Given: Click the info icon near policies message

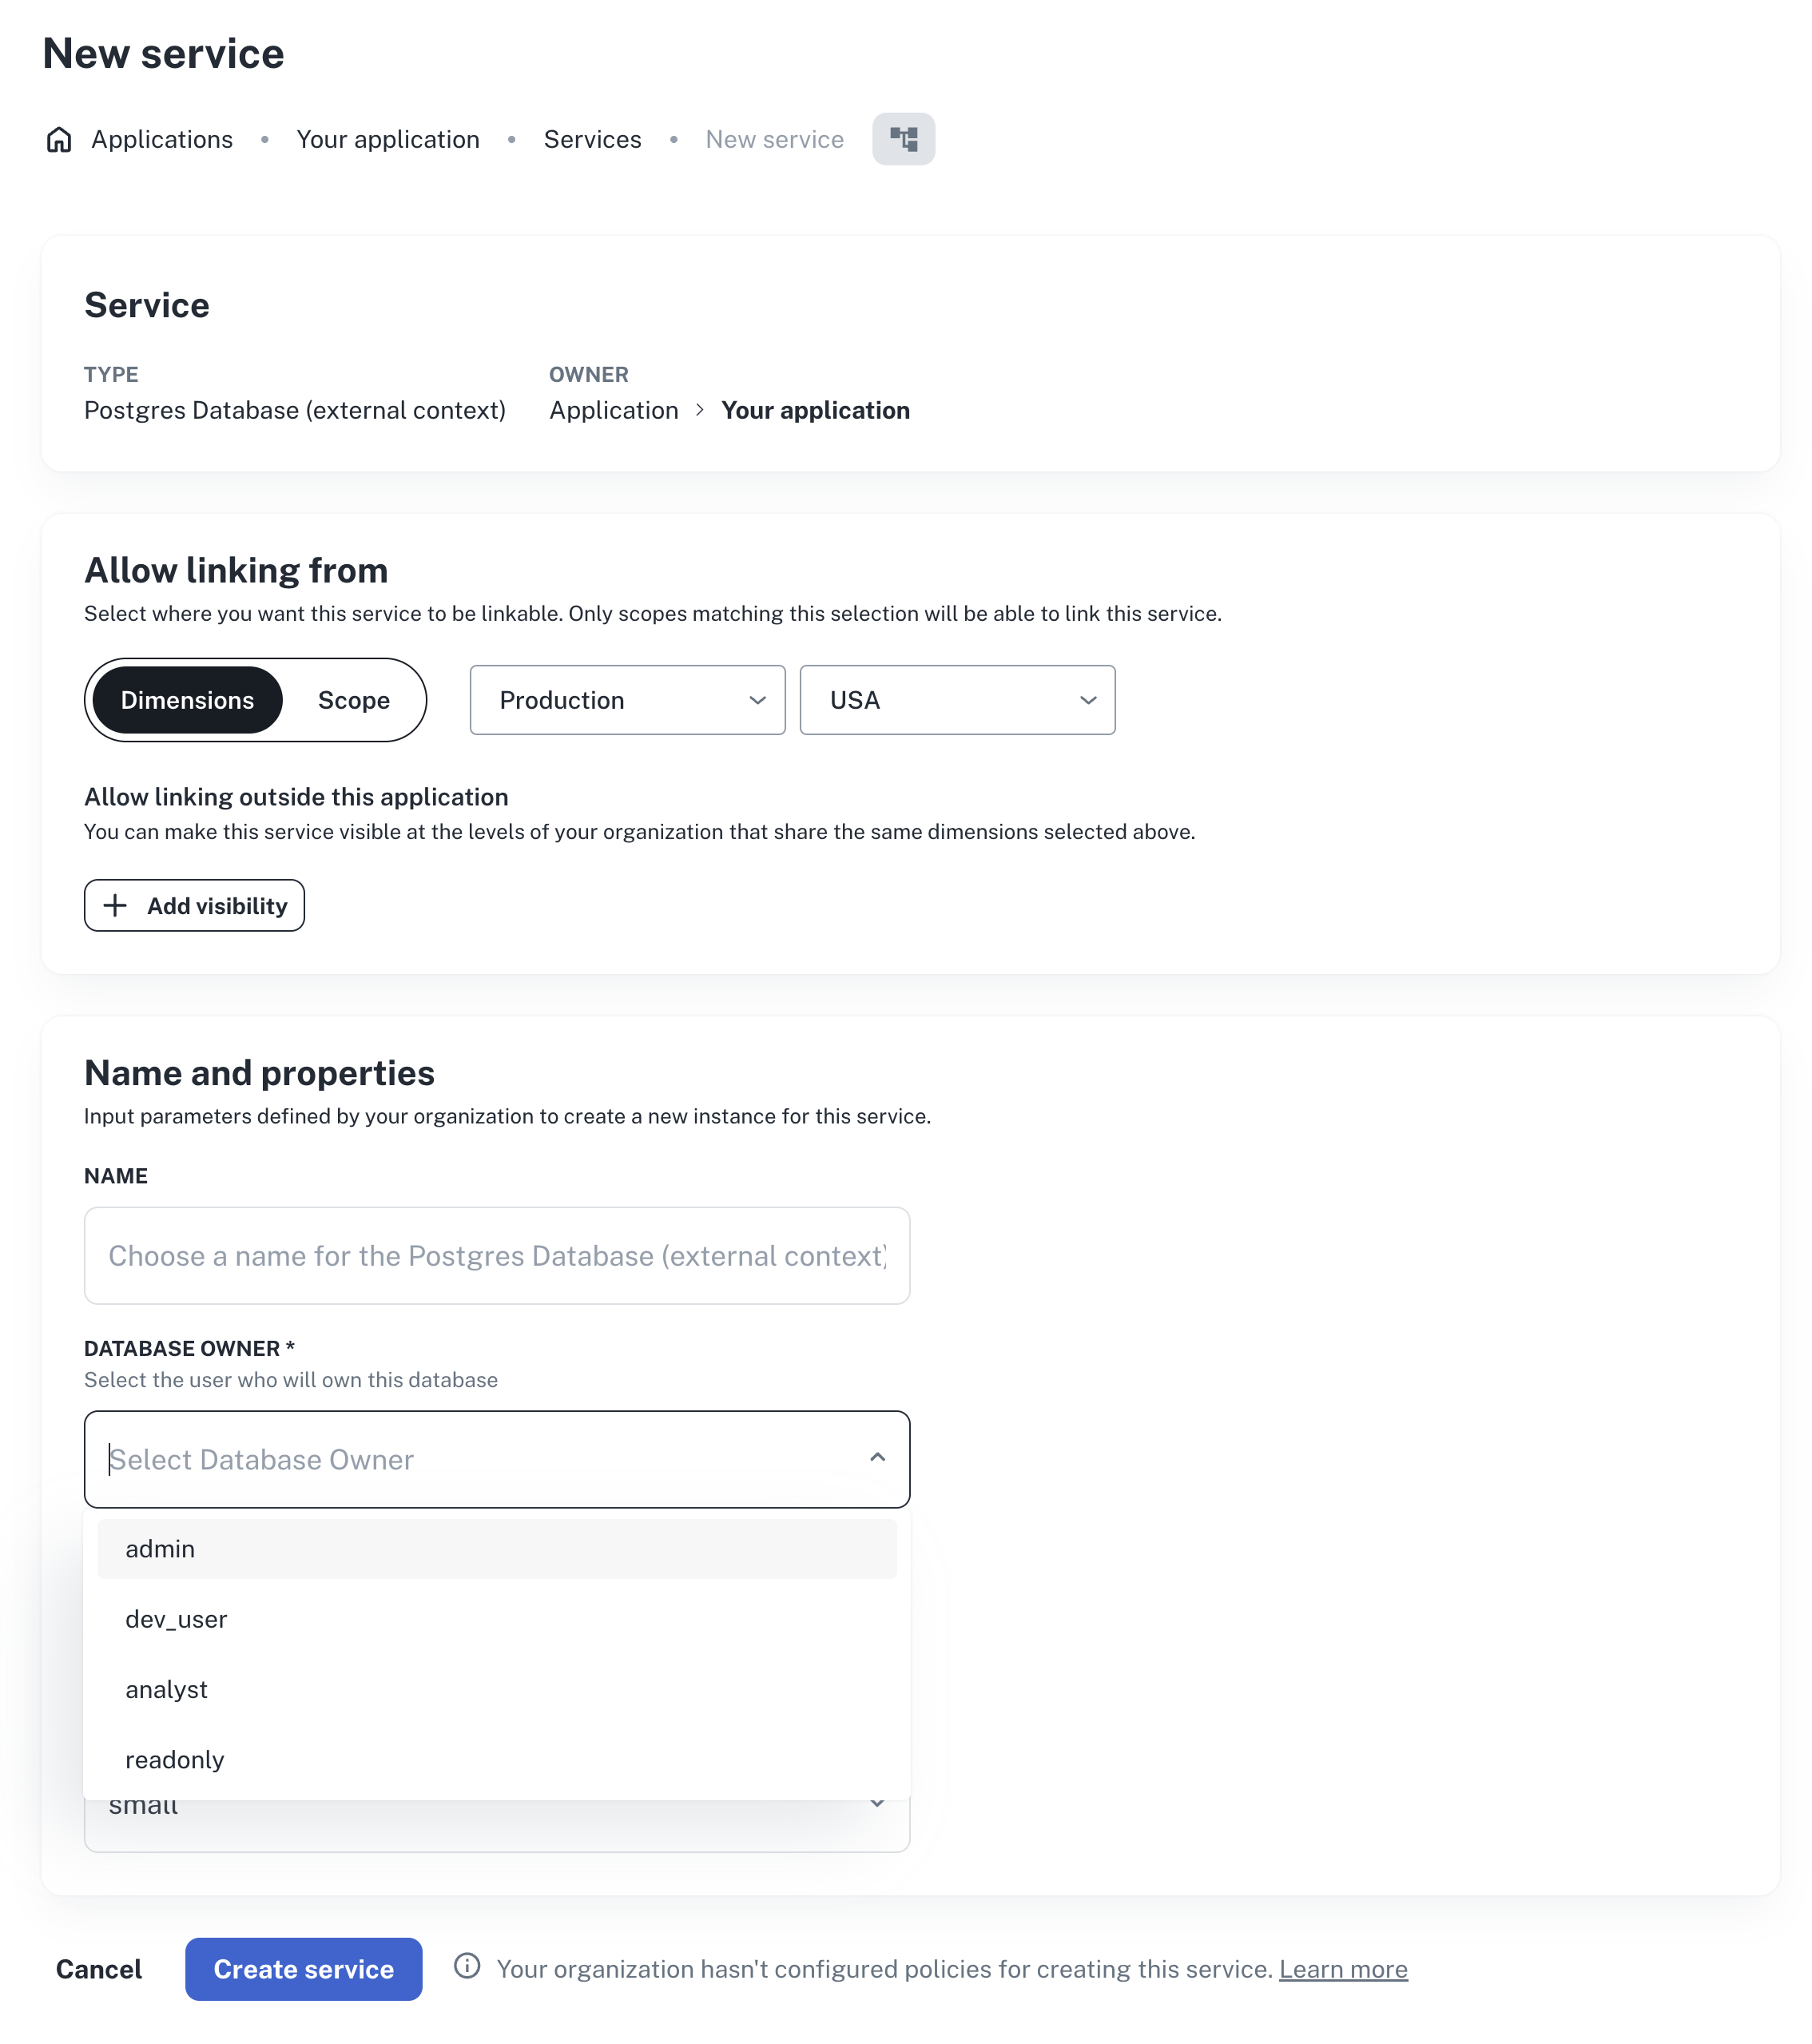Looking at the screenshot, I should [x=466, y=1966].
